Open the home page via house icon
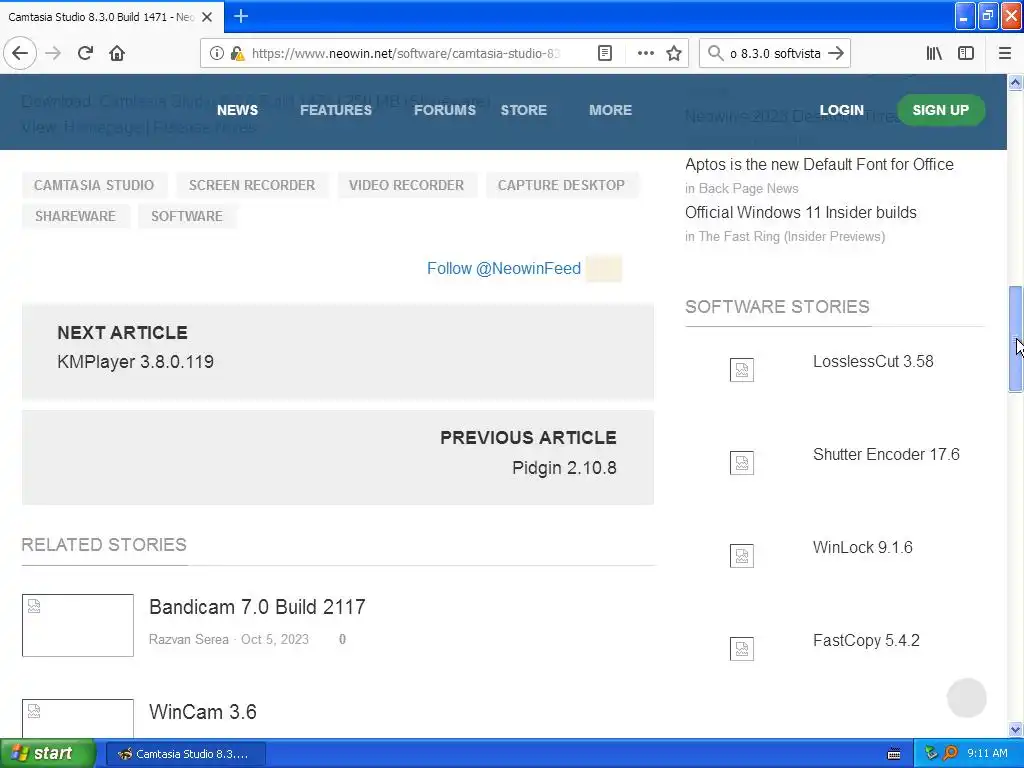The height and width of the screenshot is (768, 1024). coord(117,53)
